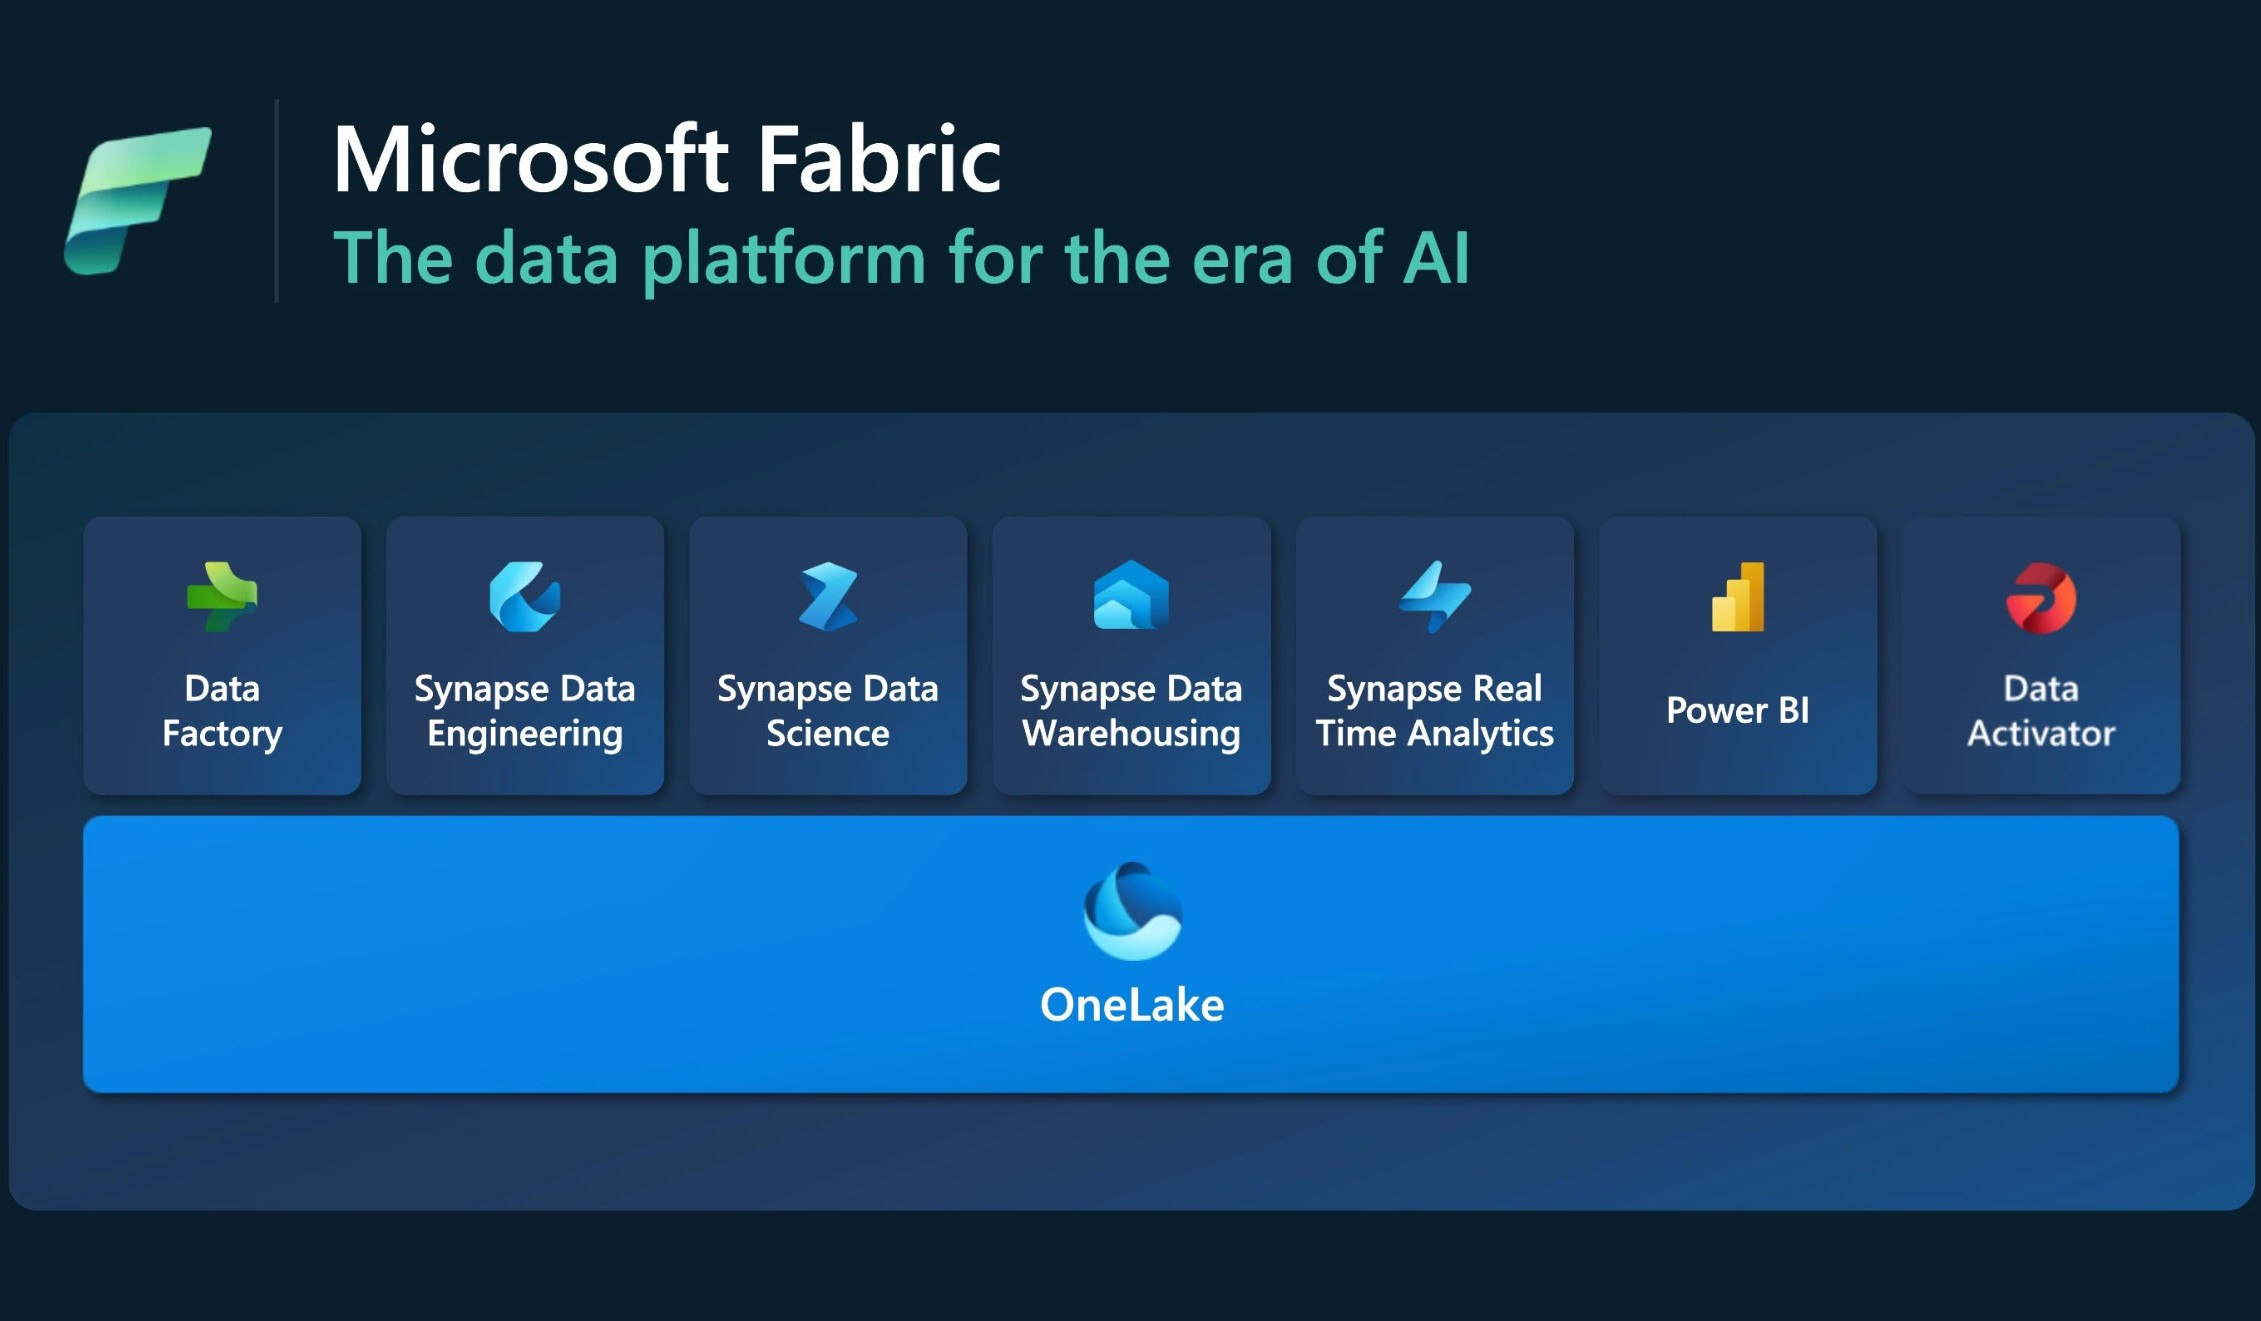Image resolution: width=2261 pixels, height=1321 pixels.
Task: Select the Synapse Data Science label
Action: coord(828,711)
